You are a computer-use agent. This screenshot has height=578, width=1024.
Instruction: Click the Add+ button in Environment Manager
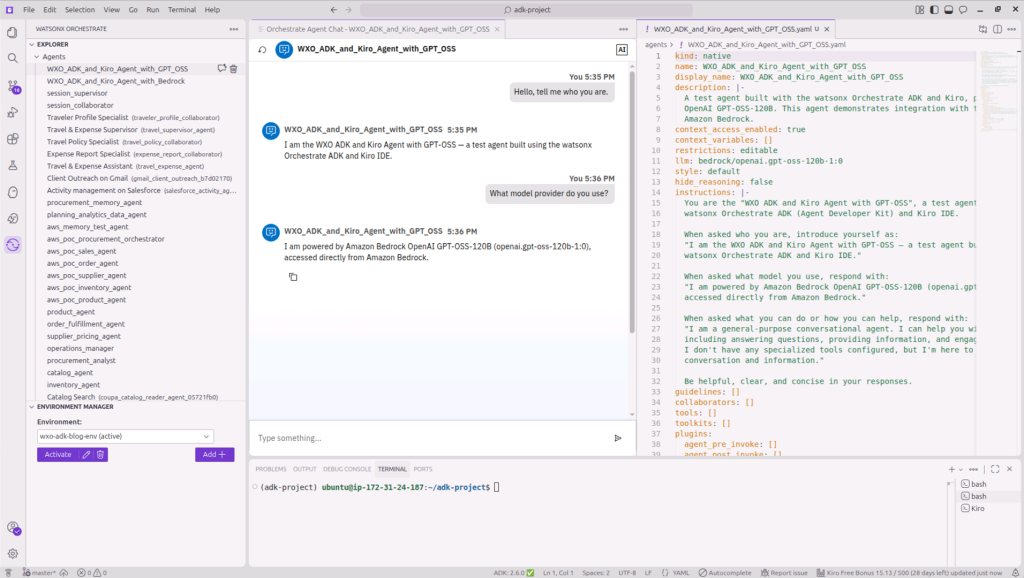coord(215,454)
